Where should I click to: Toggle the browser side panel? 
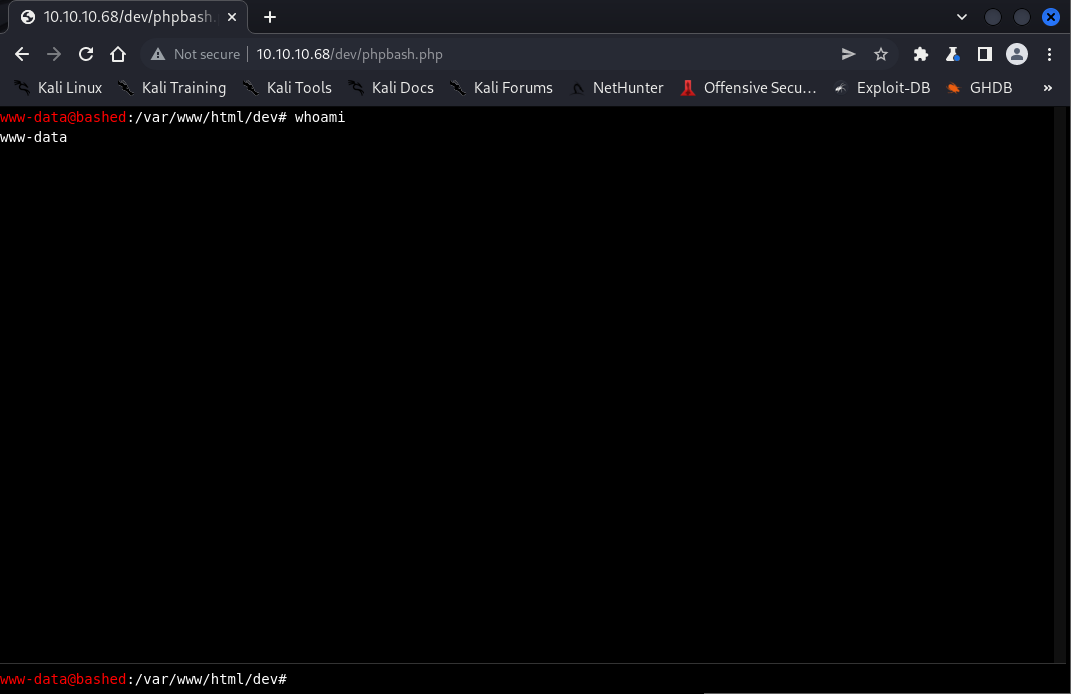coord(985,54)
